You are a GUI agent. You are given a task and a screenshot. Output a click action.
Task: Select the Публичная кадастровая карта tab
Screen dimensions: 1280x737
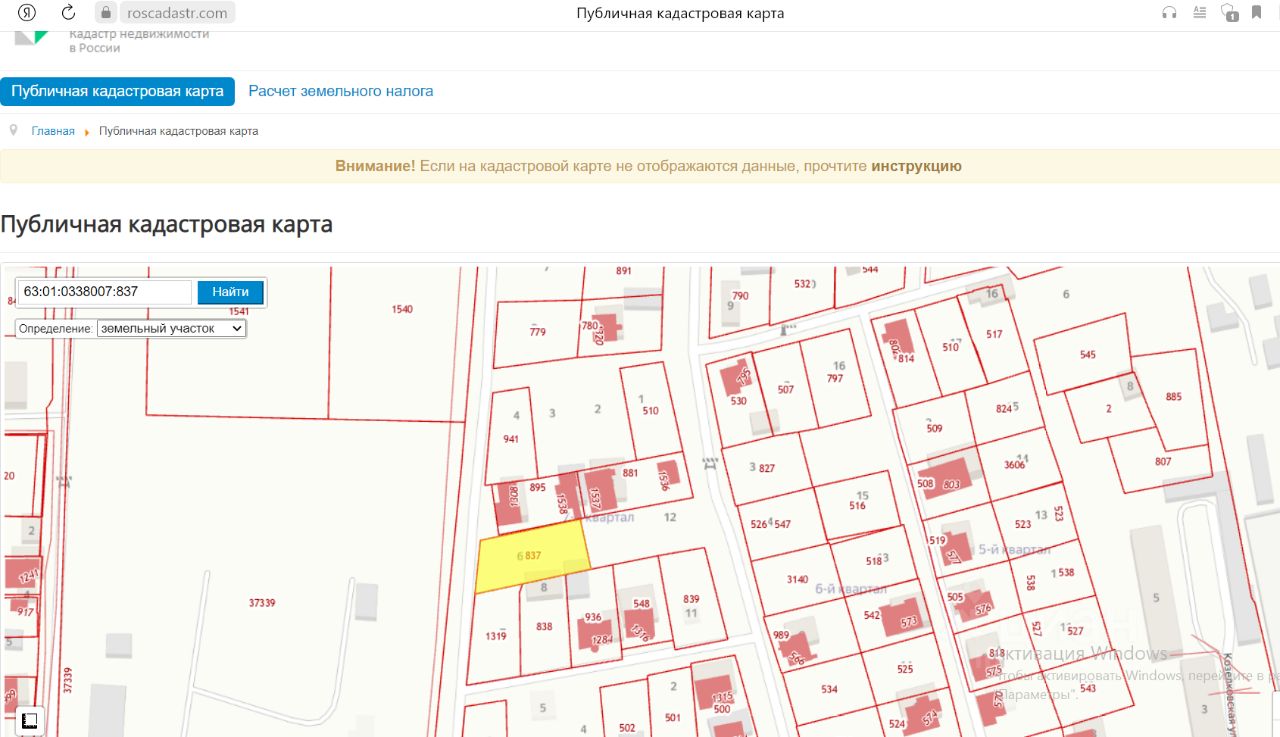(x=117, y=91)
